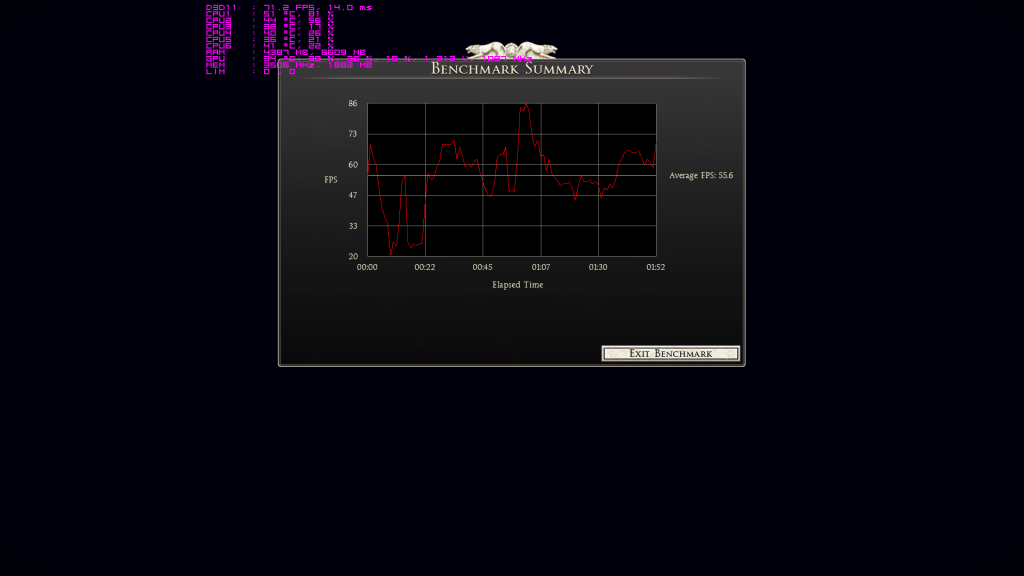Viewport: 1024px width, 576px height.
Task: Click the FPS y-axis title
Action: point(331,180)
